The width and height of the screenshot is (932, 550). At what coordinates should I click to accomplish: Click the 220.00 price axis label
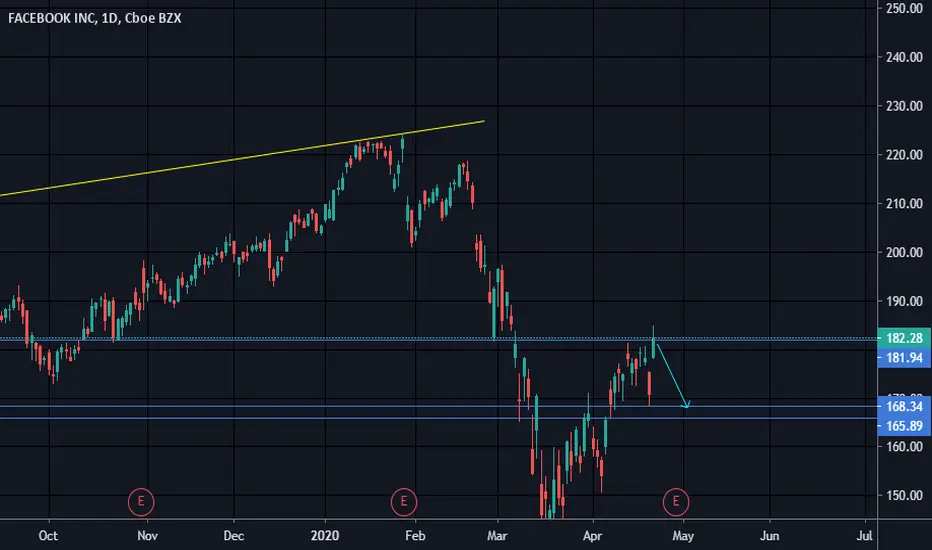904,155
